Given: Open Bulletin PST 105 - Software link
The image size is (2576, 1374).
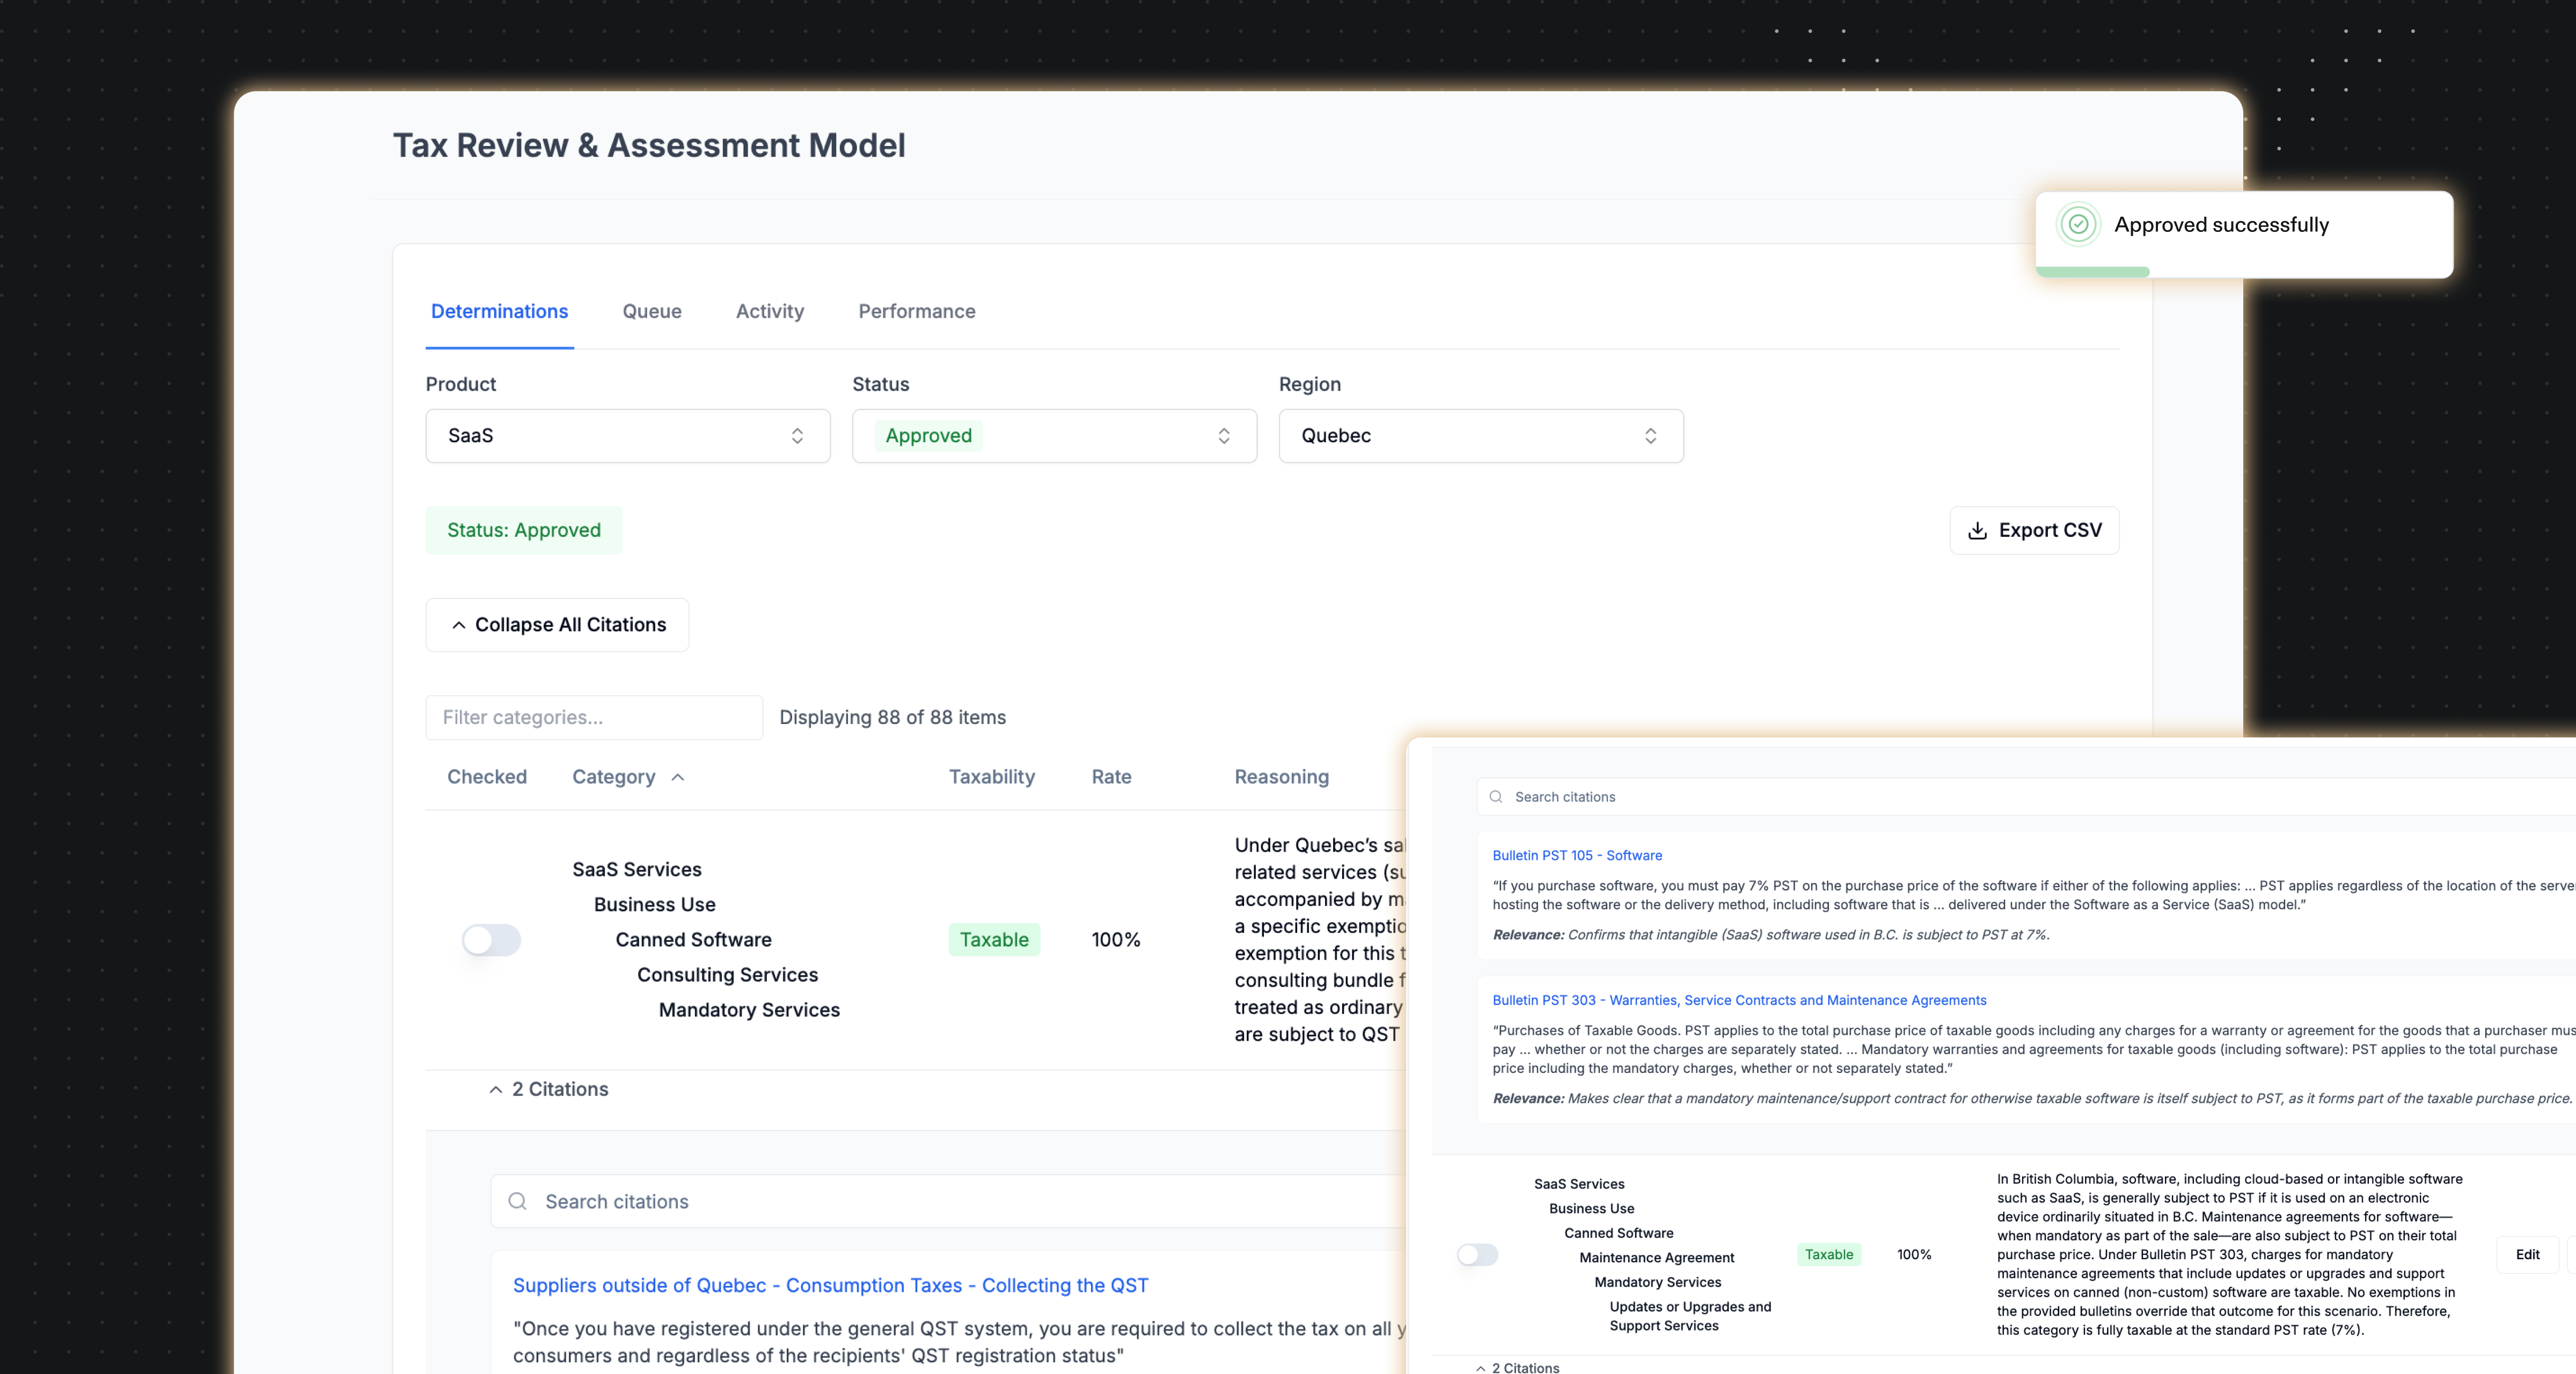Looking at the screenshot, I should [x=1577, y=855].
